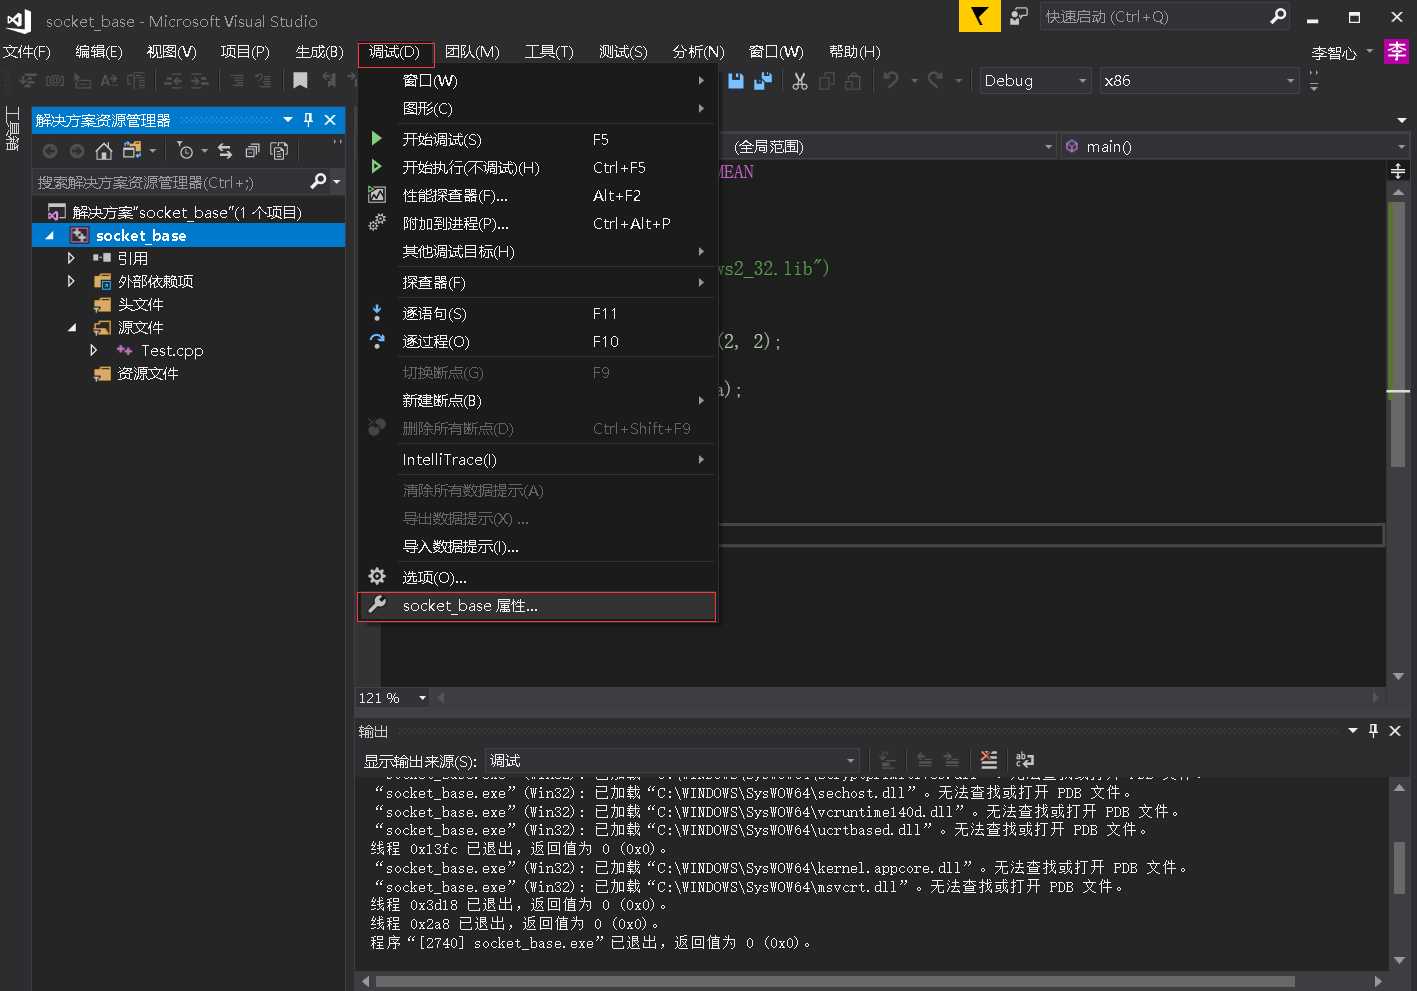Expand the Test.cpp node
The width and height of the screenshot is (1417, 991).
(94, 350)
